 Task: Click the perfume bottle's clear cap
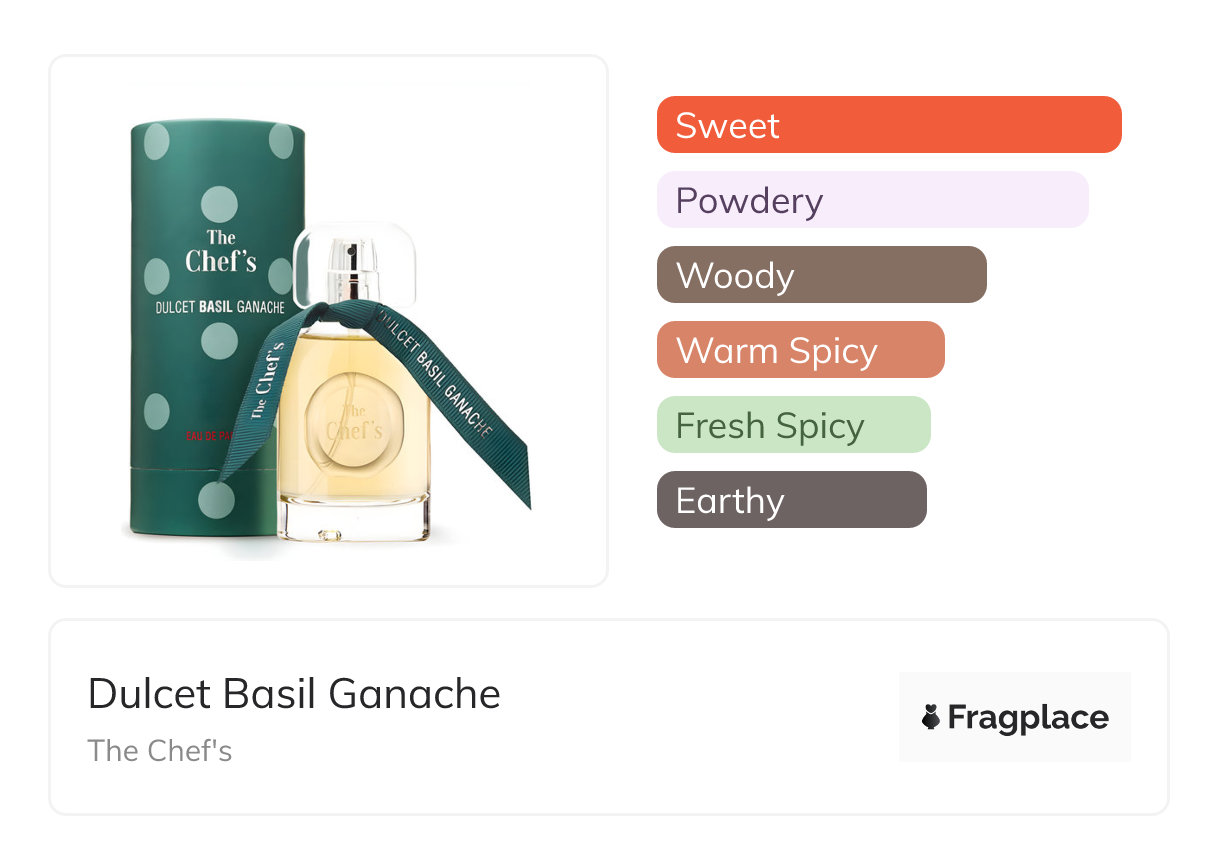[x=354, y=262]
